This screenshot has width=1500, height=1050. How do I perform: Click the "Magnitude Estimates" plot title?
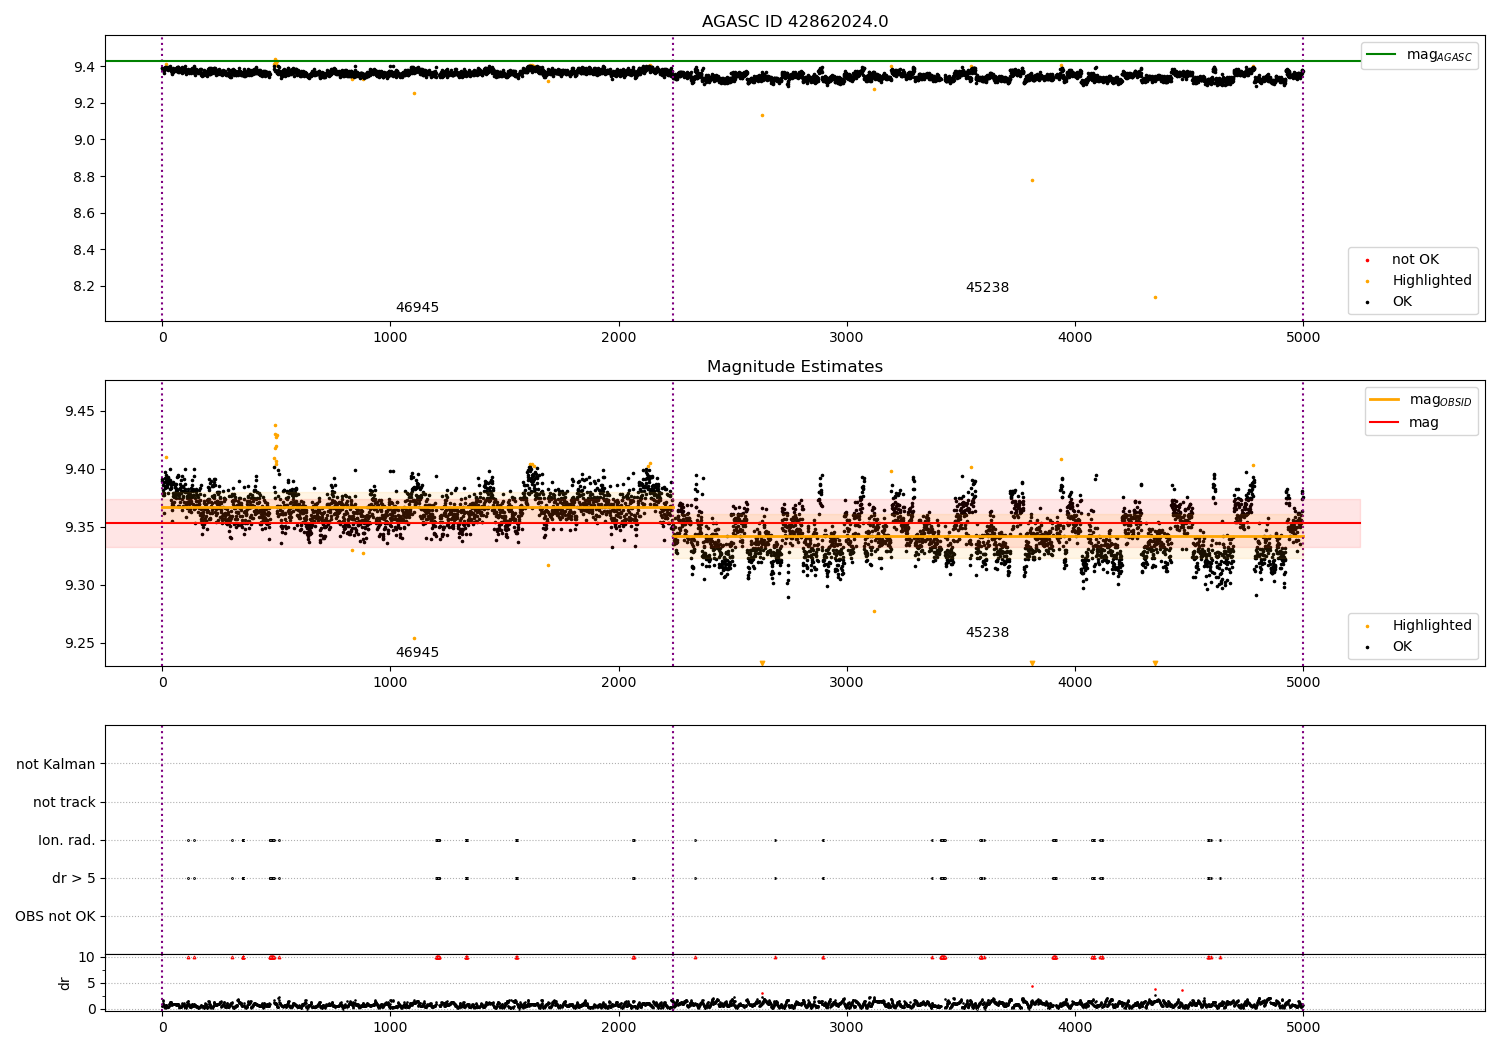pyautogui.click(x=795, y=367)
